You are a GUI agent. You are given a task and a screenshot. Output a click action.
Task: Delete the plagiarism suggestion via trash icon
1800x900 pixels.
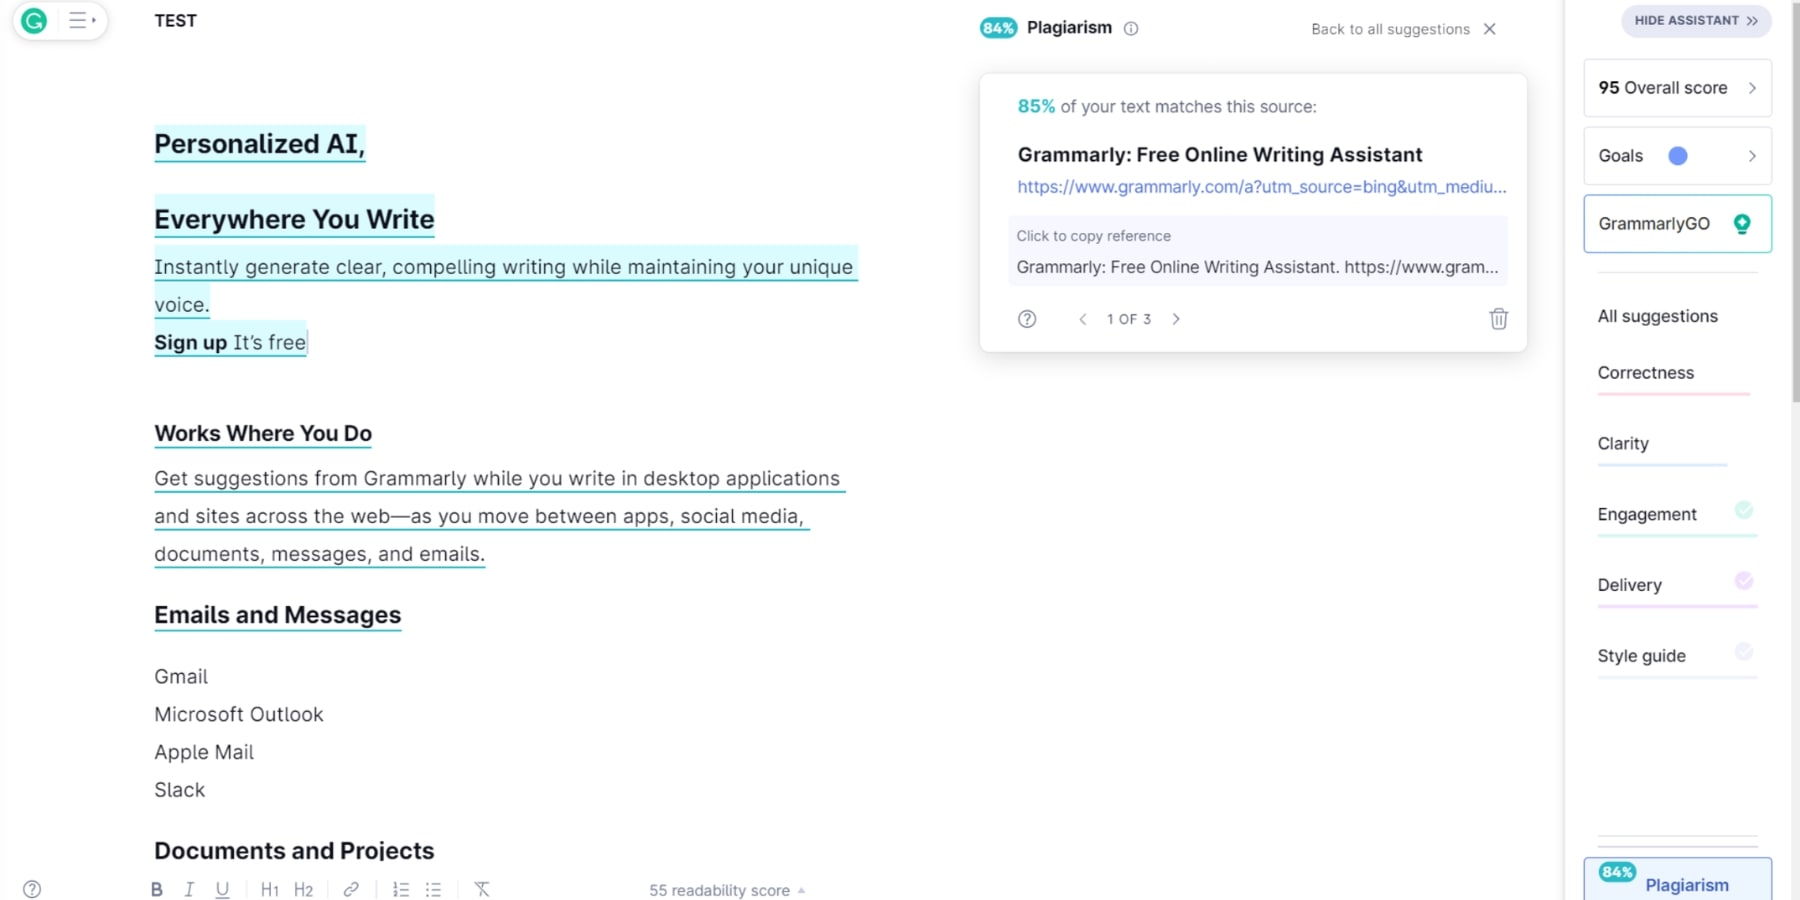[x=1498, y=319]
